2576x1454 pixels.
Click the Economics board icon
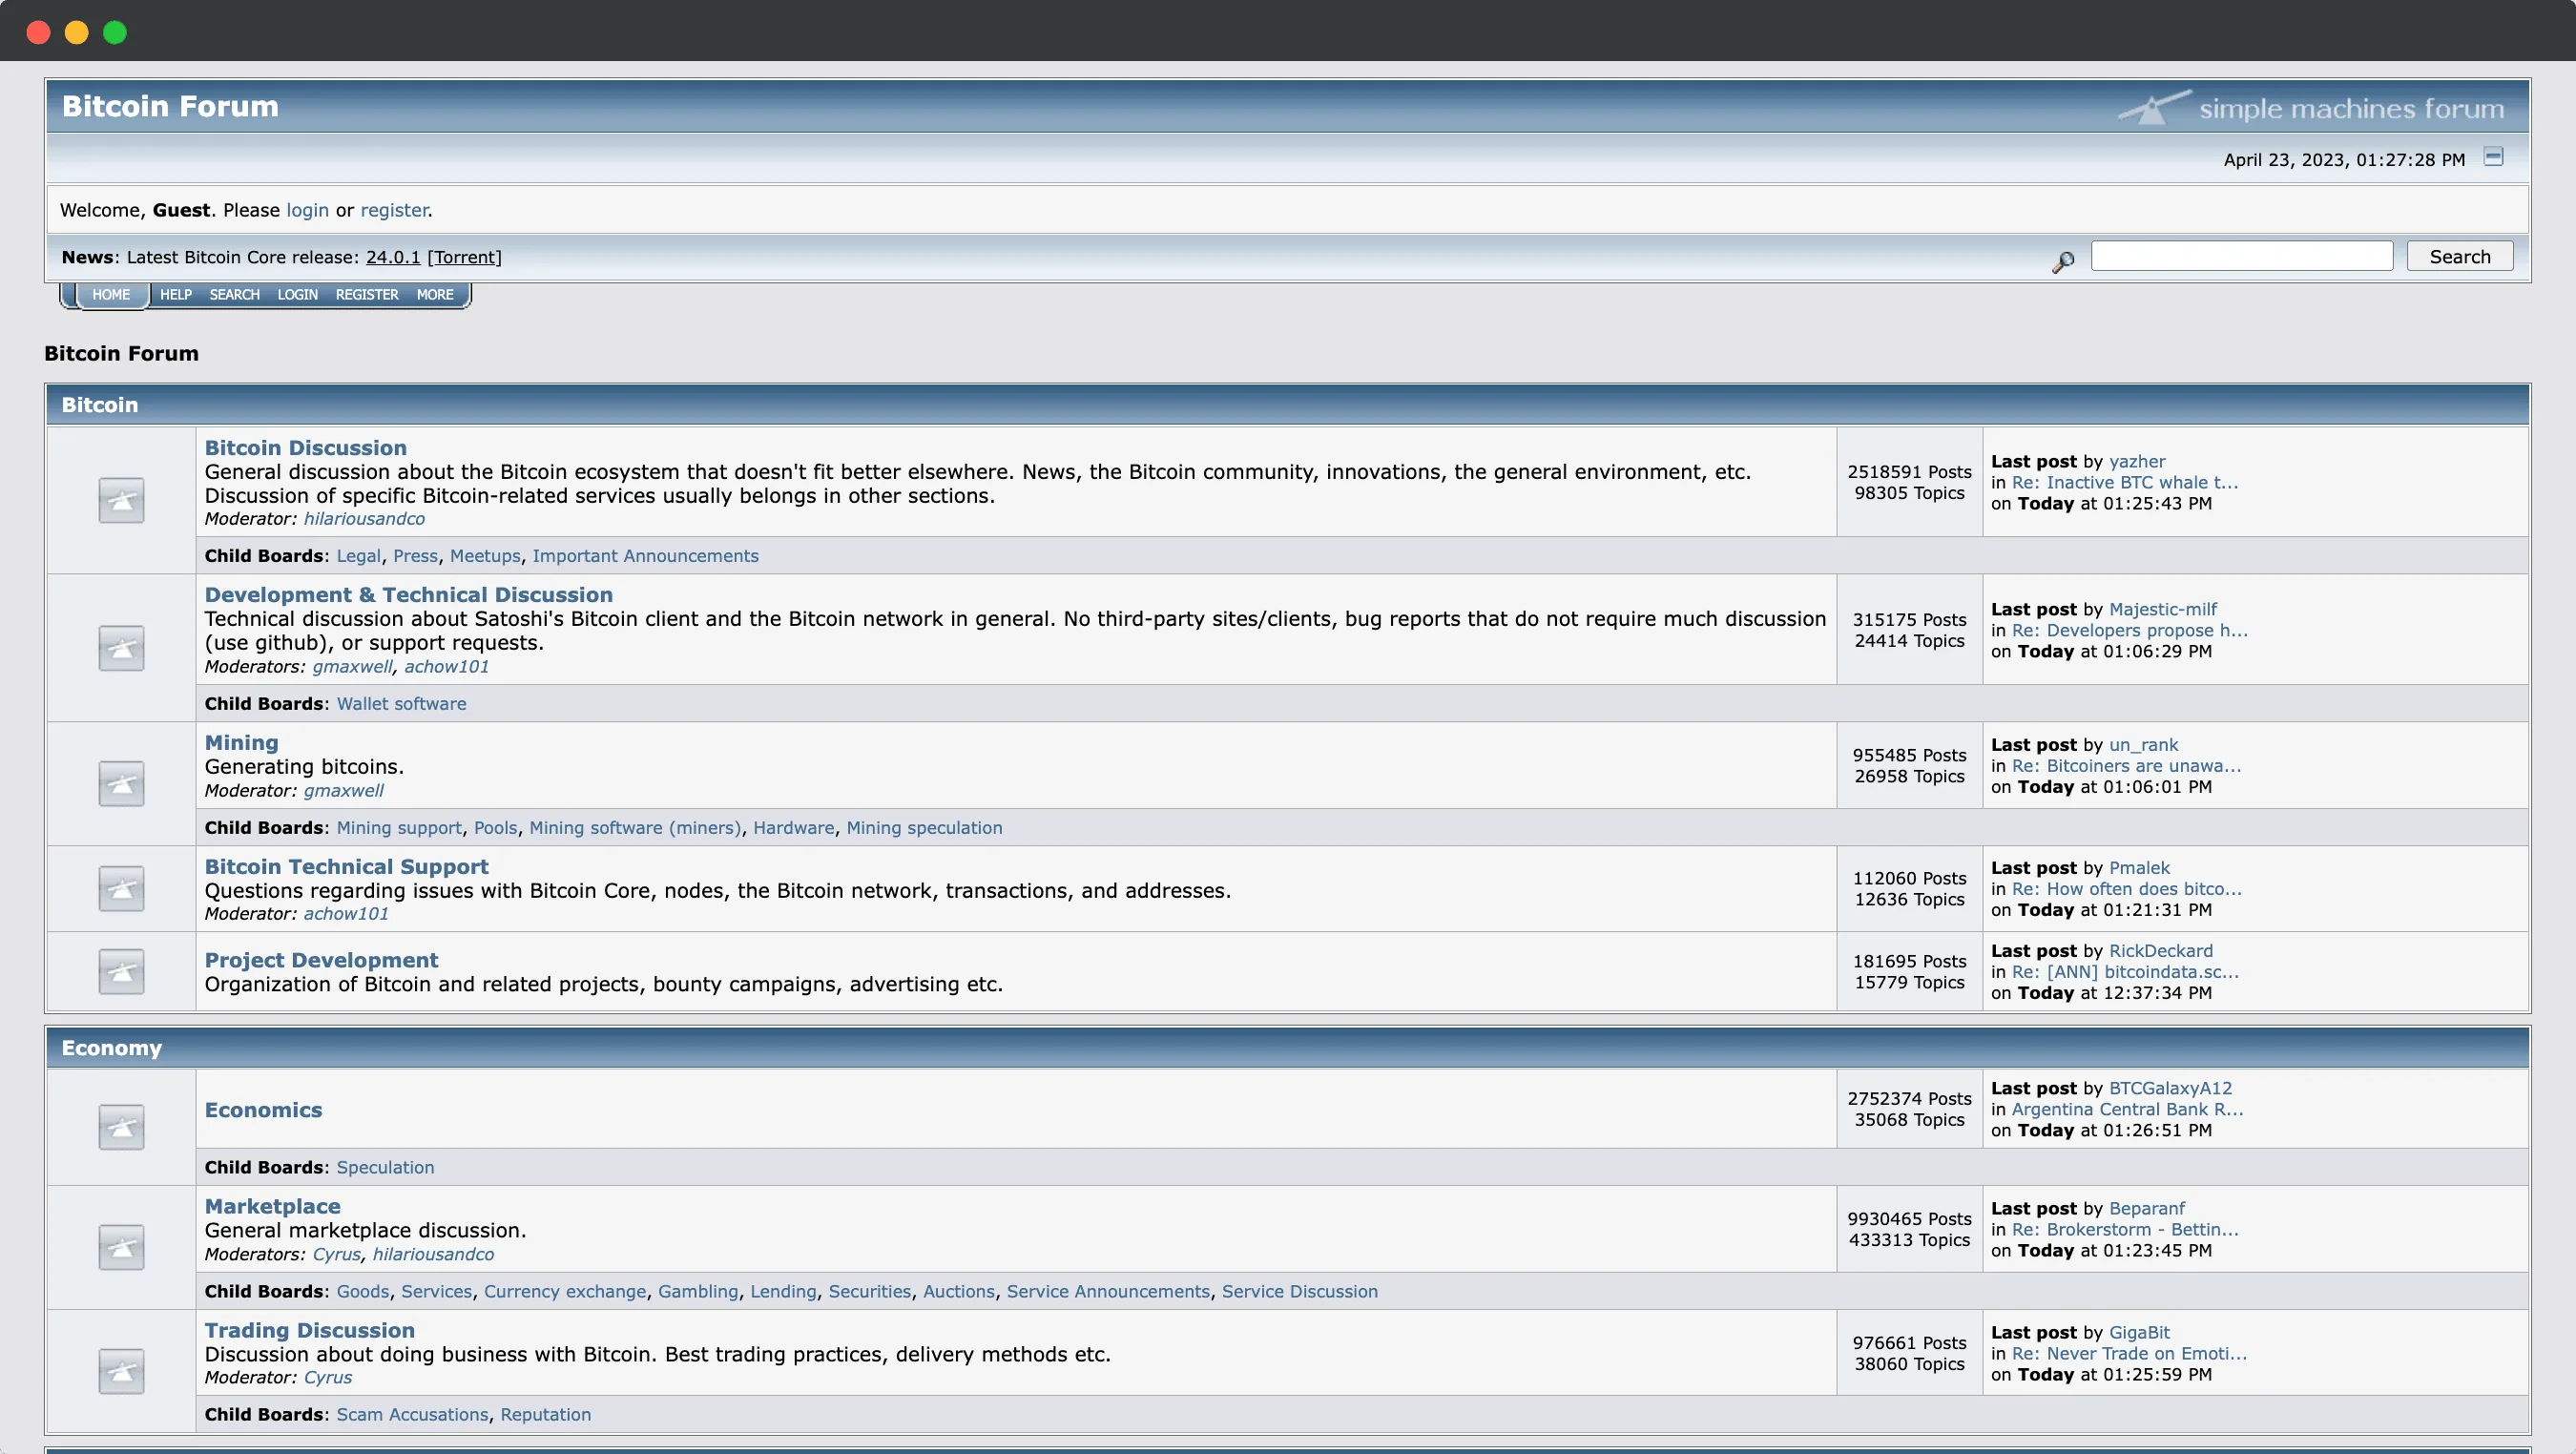(120, 1126)
